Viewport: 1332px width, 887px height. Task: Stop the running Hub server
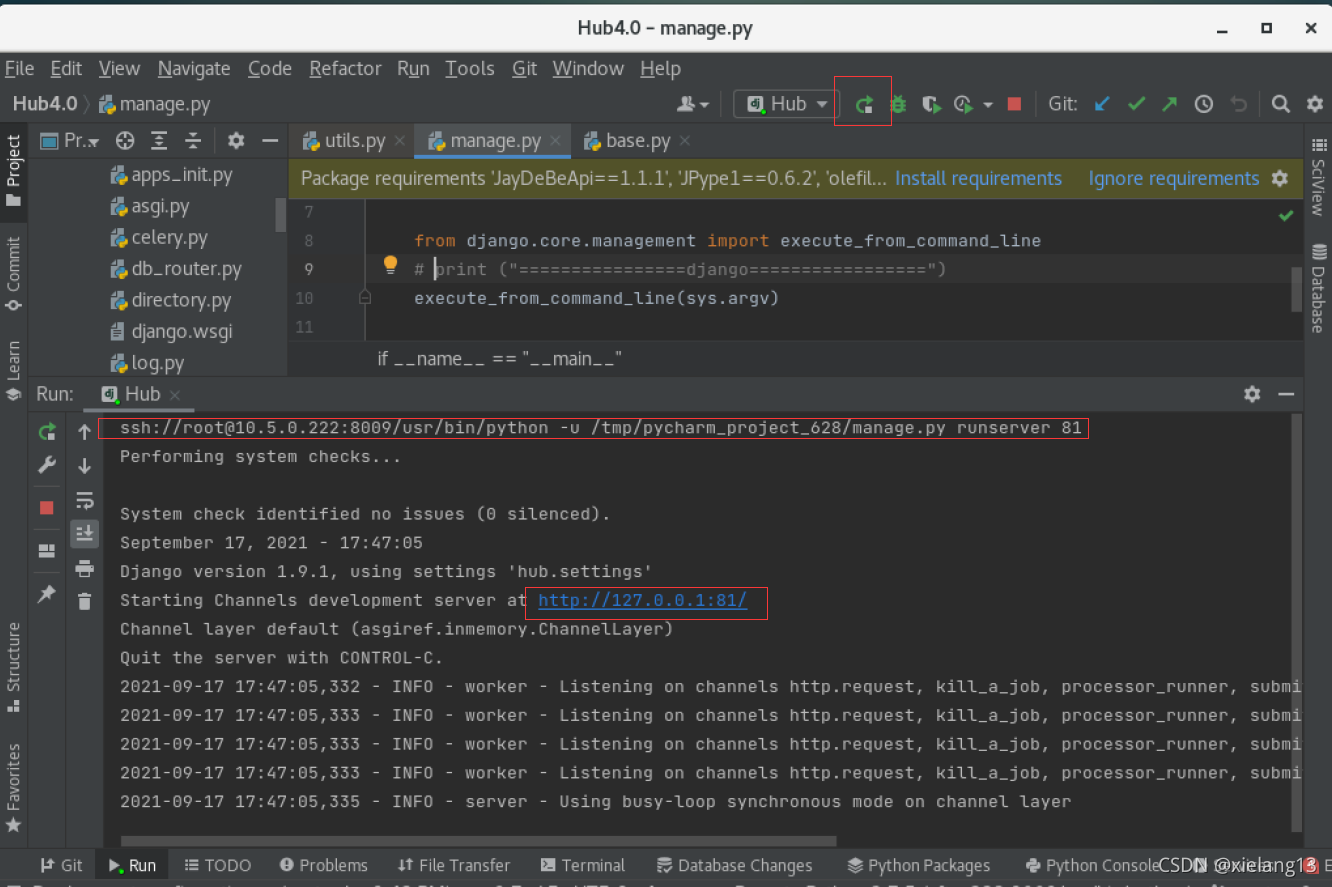coord(1013,103)
